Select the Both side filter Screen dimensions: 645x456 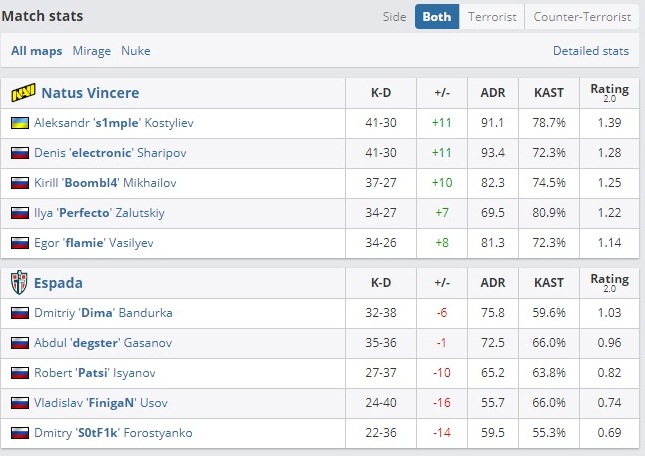pyautogui.click(x=436, y=17)
